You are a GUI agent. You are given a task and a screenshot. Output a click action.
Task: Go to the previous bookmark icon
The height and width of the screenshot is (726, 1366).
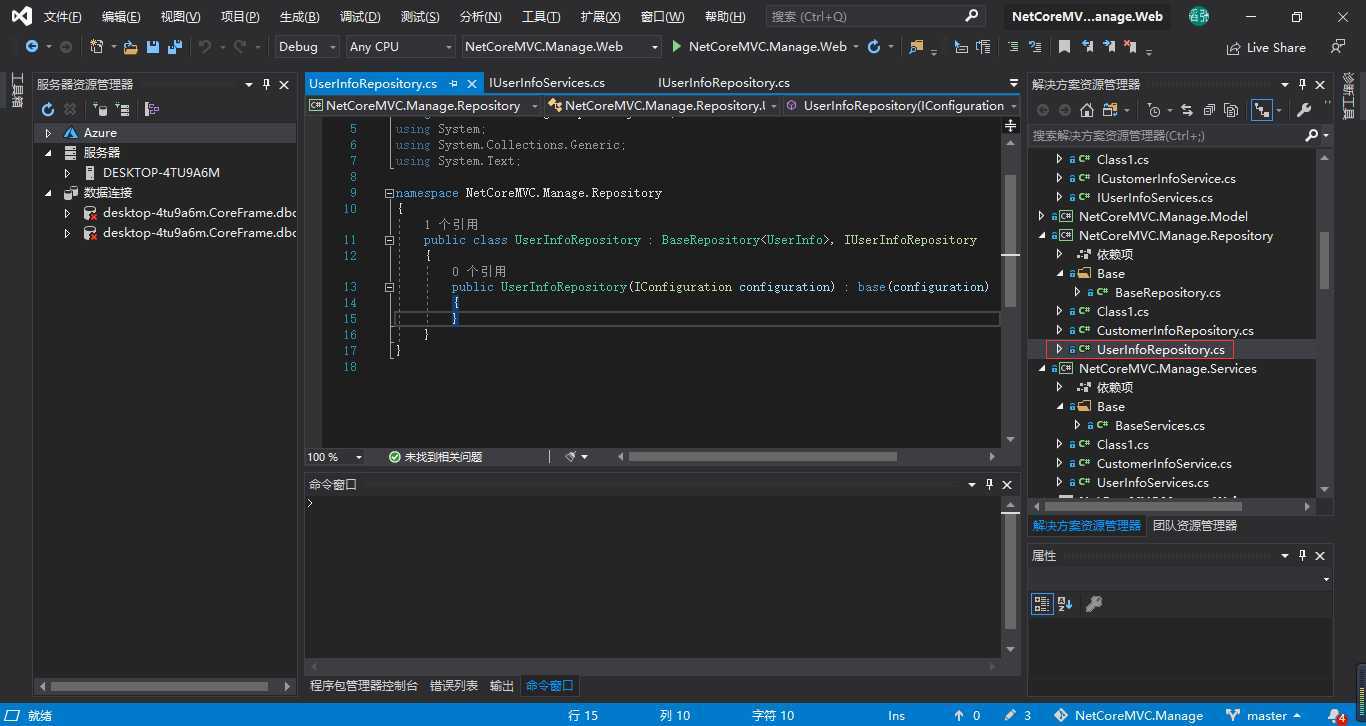pyautogui.click(x=1087, y=47)
